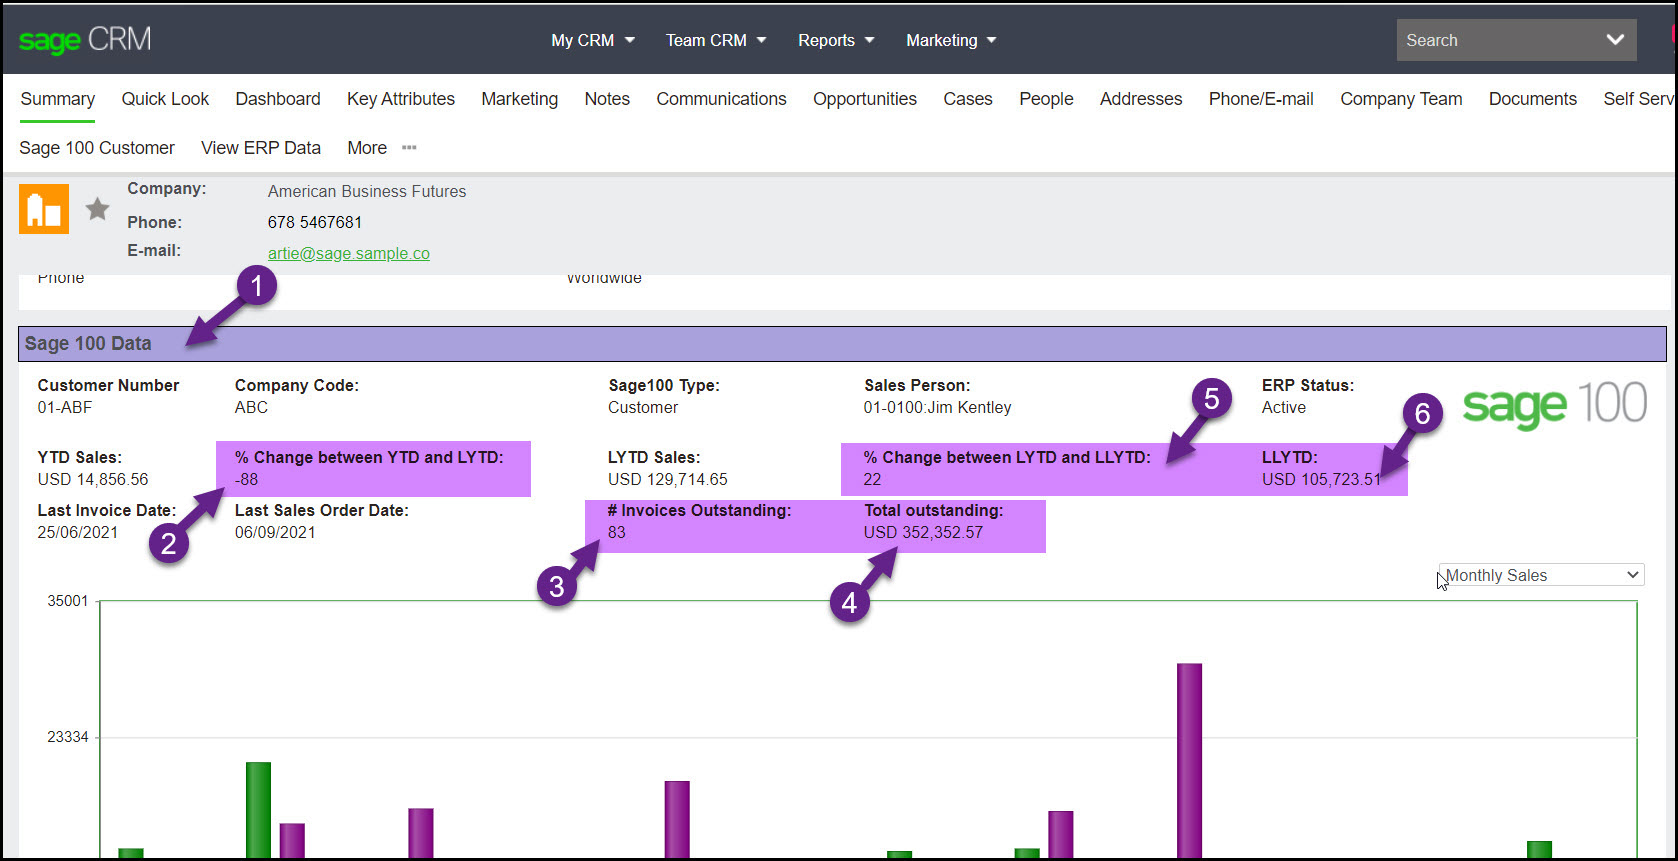Open the Phone/E-mail tab
The width and height of the screenshot is (1678, 861).
(x=1261, y=99)
